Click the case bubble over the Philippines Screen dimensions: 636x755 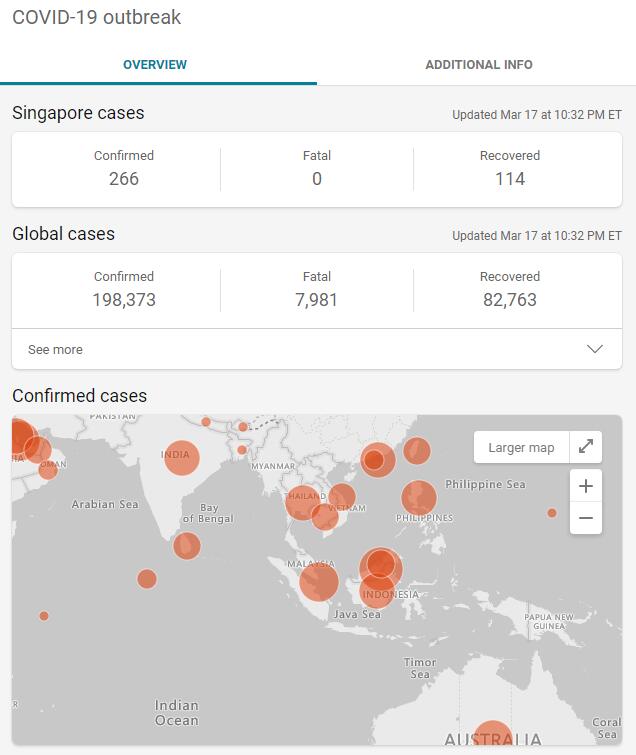pyautogui.click(x=419, y=497)
